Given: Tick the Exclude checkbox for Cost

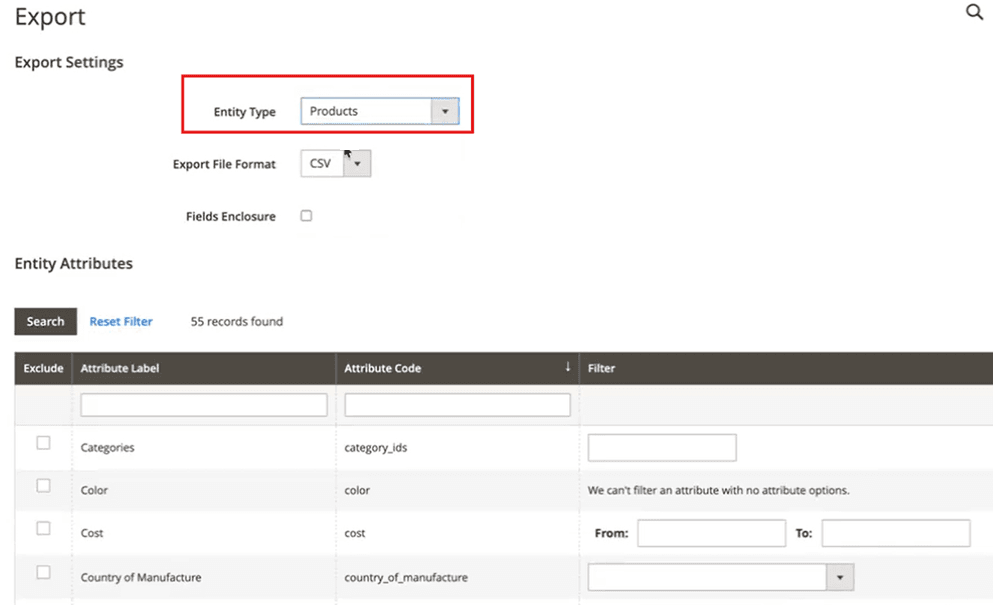Looking at the screenshot, I should point(43,528).
